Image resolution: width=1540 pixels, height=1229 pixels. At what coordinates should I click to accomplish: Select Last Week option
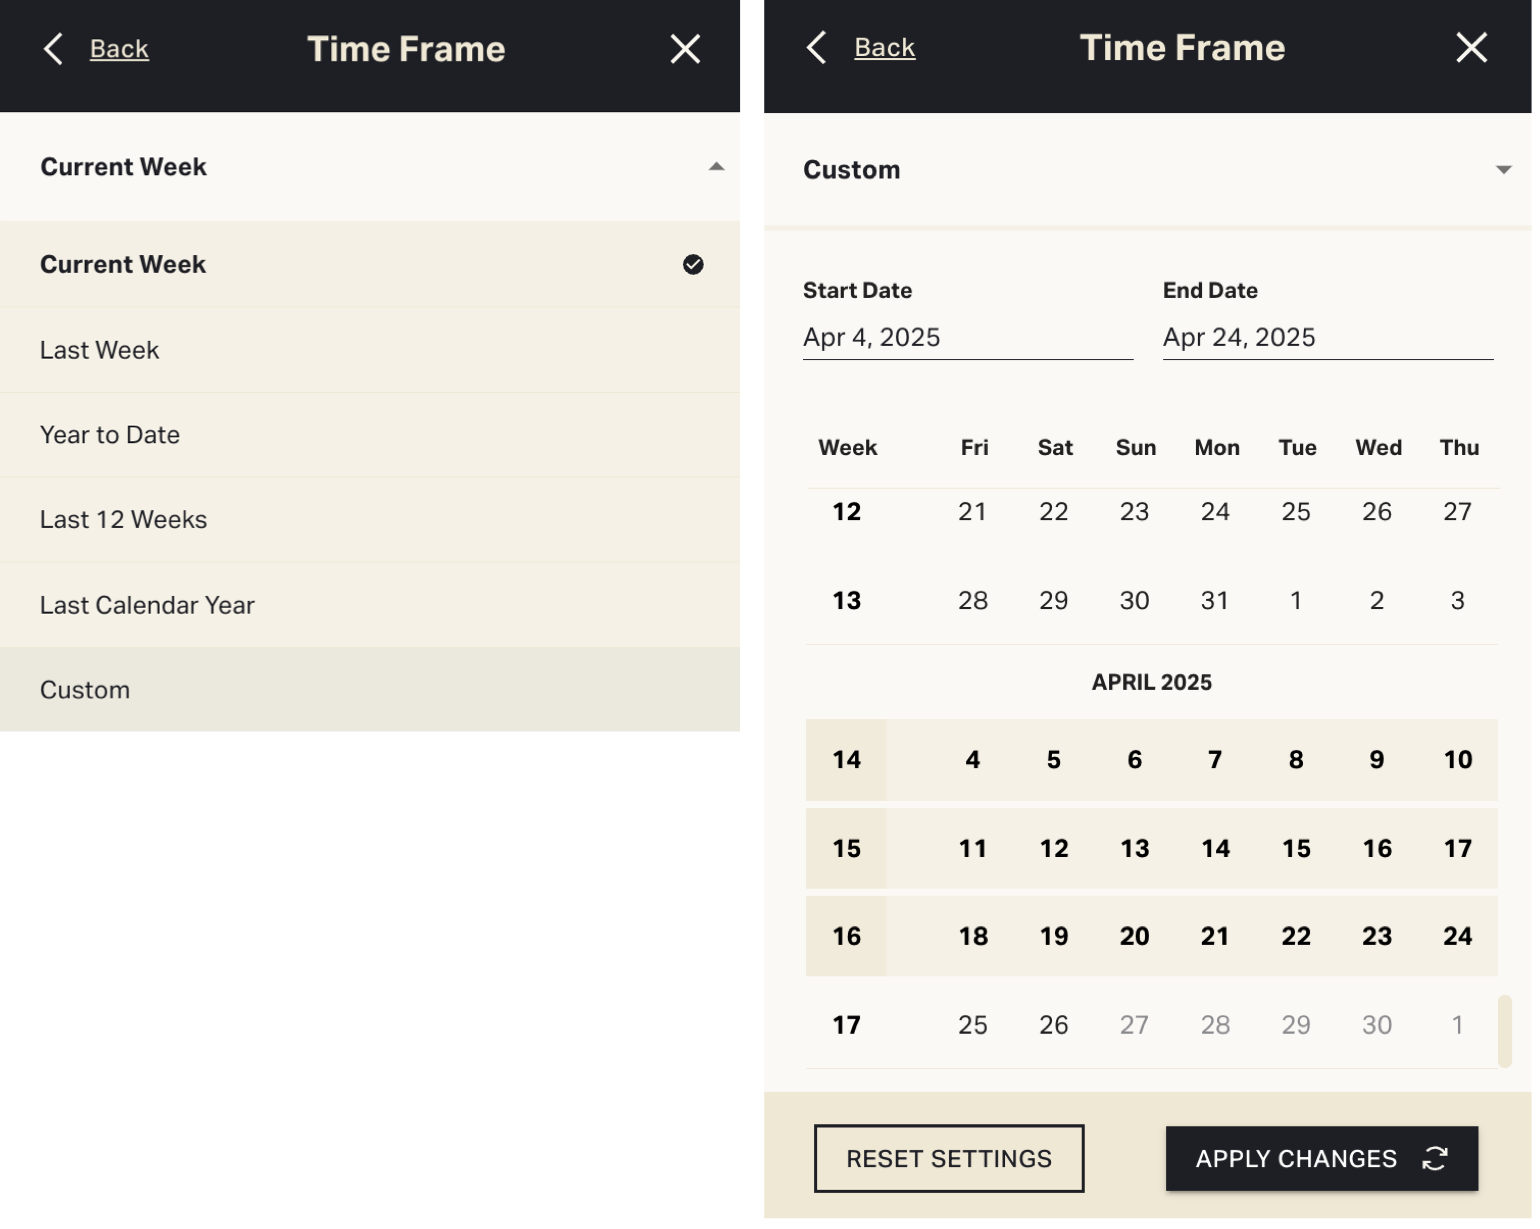coord(100,350)
